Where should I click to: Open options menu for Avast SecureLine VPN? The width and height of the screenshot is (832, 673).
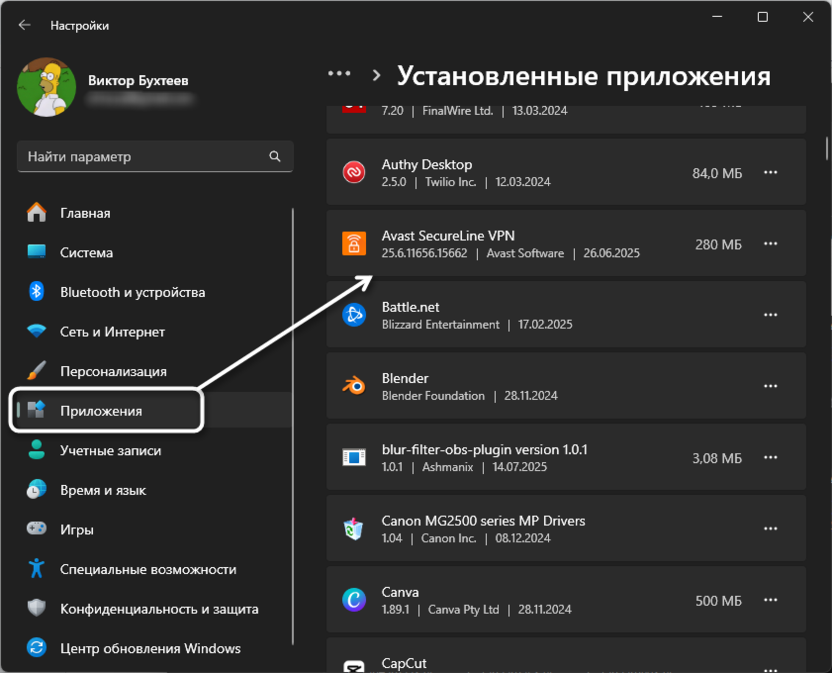pos(771,243)
